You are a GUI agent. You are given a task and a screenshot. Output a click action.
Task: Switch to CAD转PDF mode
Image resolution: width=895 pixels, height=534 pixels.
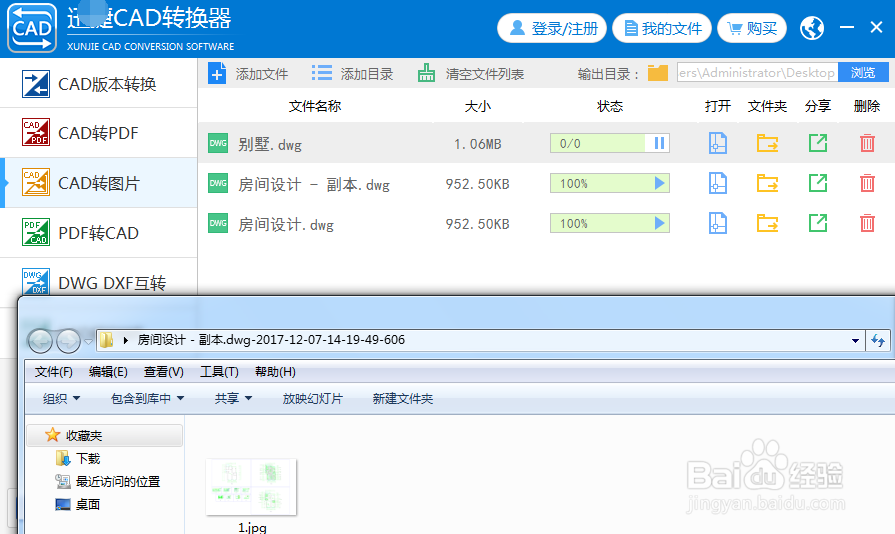(x=98, y=132)
